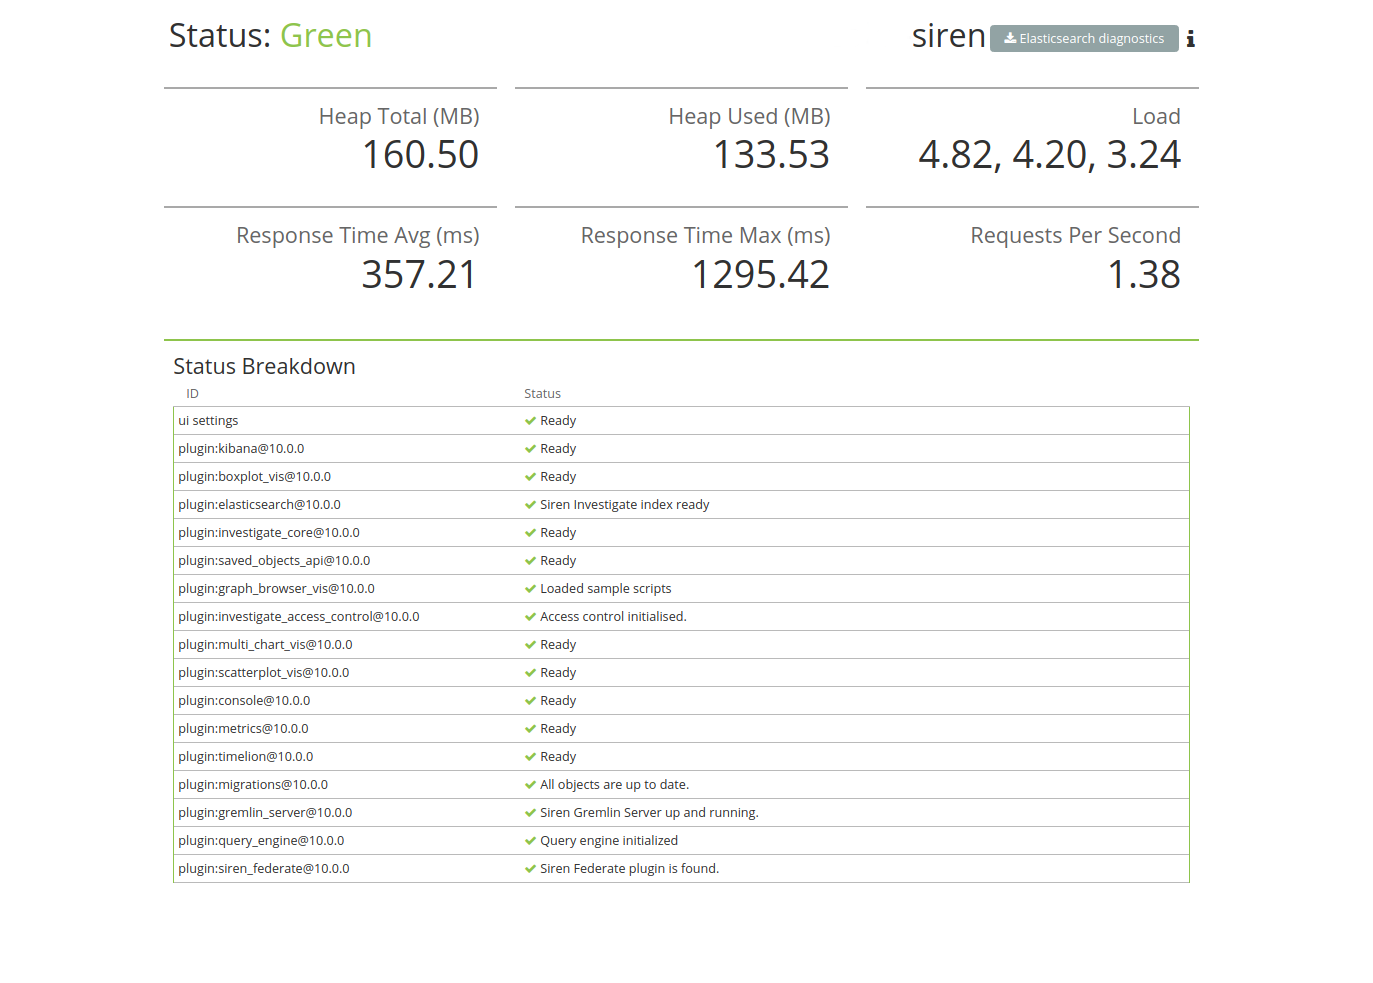Select the ID column header

coord(192,393)
